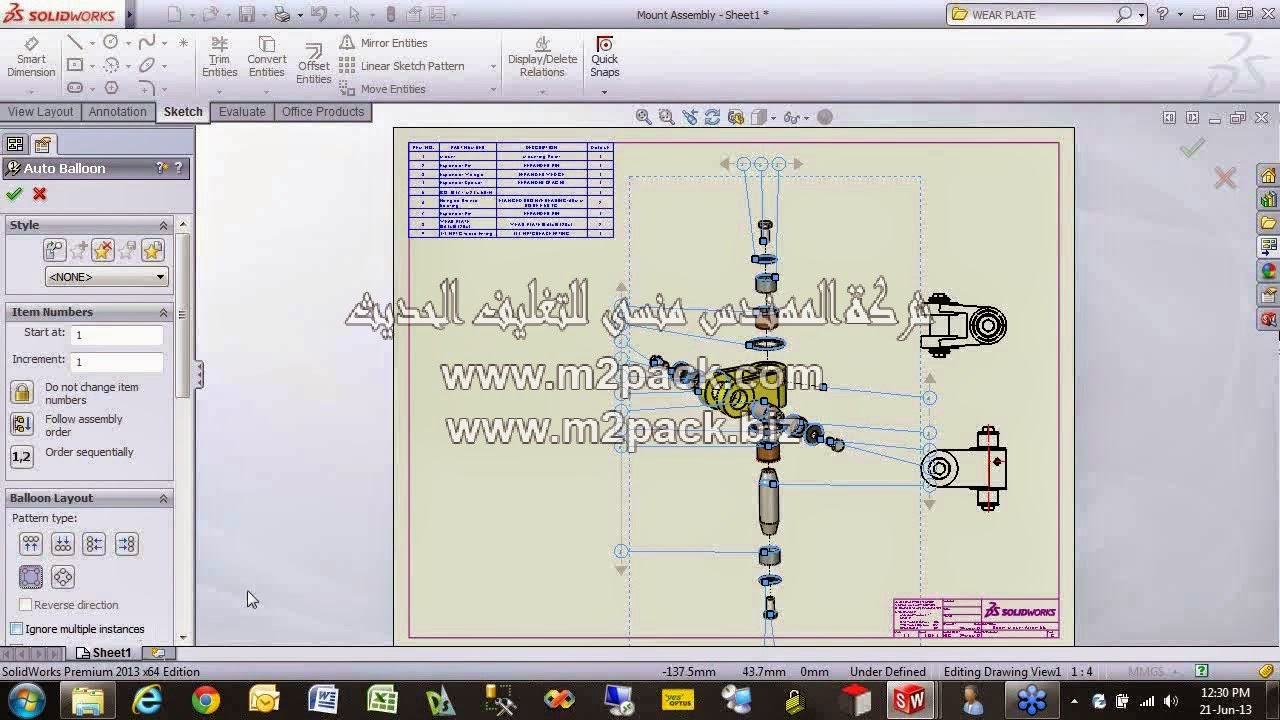Click the New document icon
This screenshot has height=720, width=1280.
[175, 15]
